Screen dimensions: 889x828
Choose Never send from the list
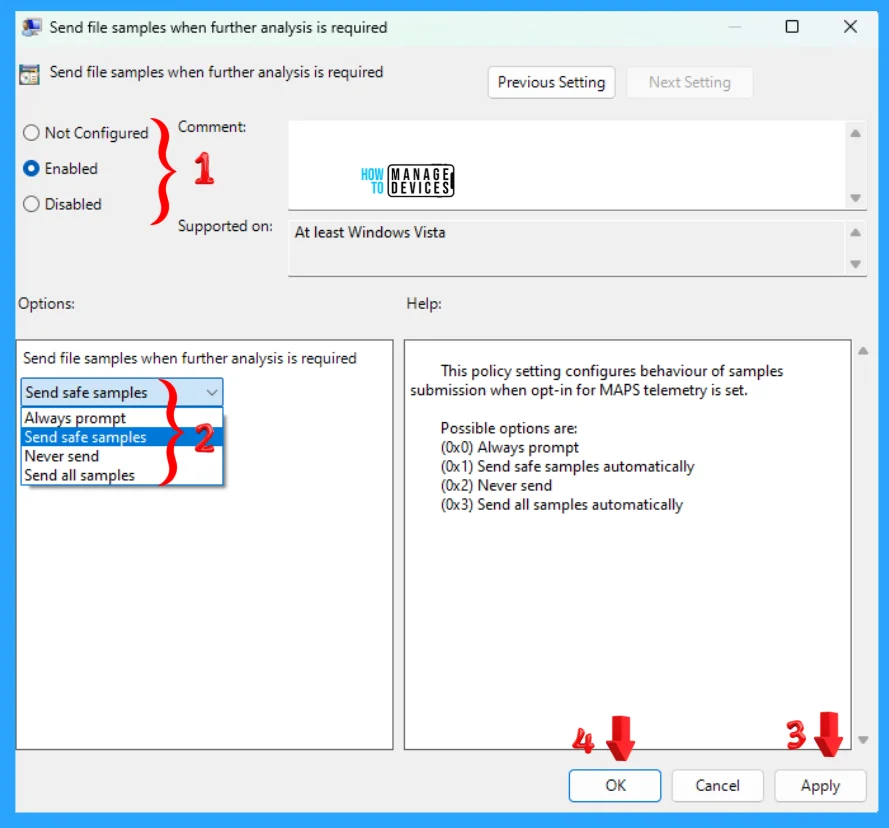(x=122, y=456)
